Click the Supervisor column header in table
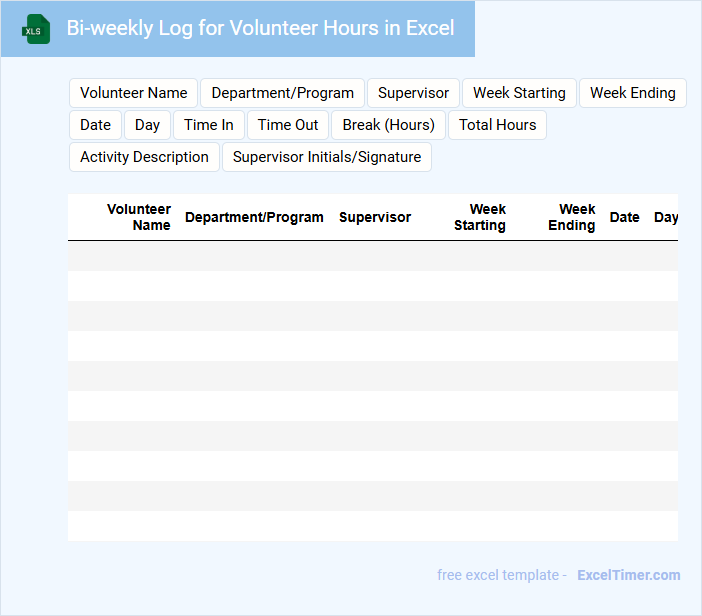702x616 pixels. point(375,217)
